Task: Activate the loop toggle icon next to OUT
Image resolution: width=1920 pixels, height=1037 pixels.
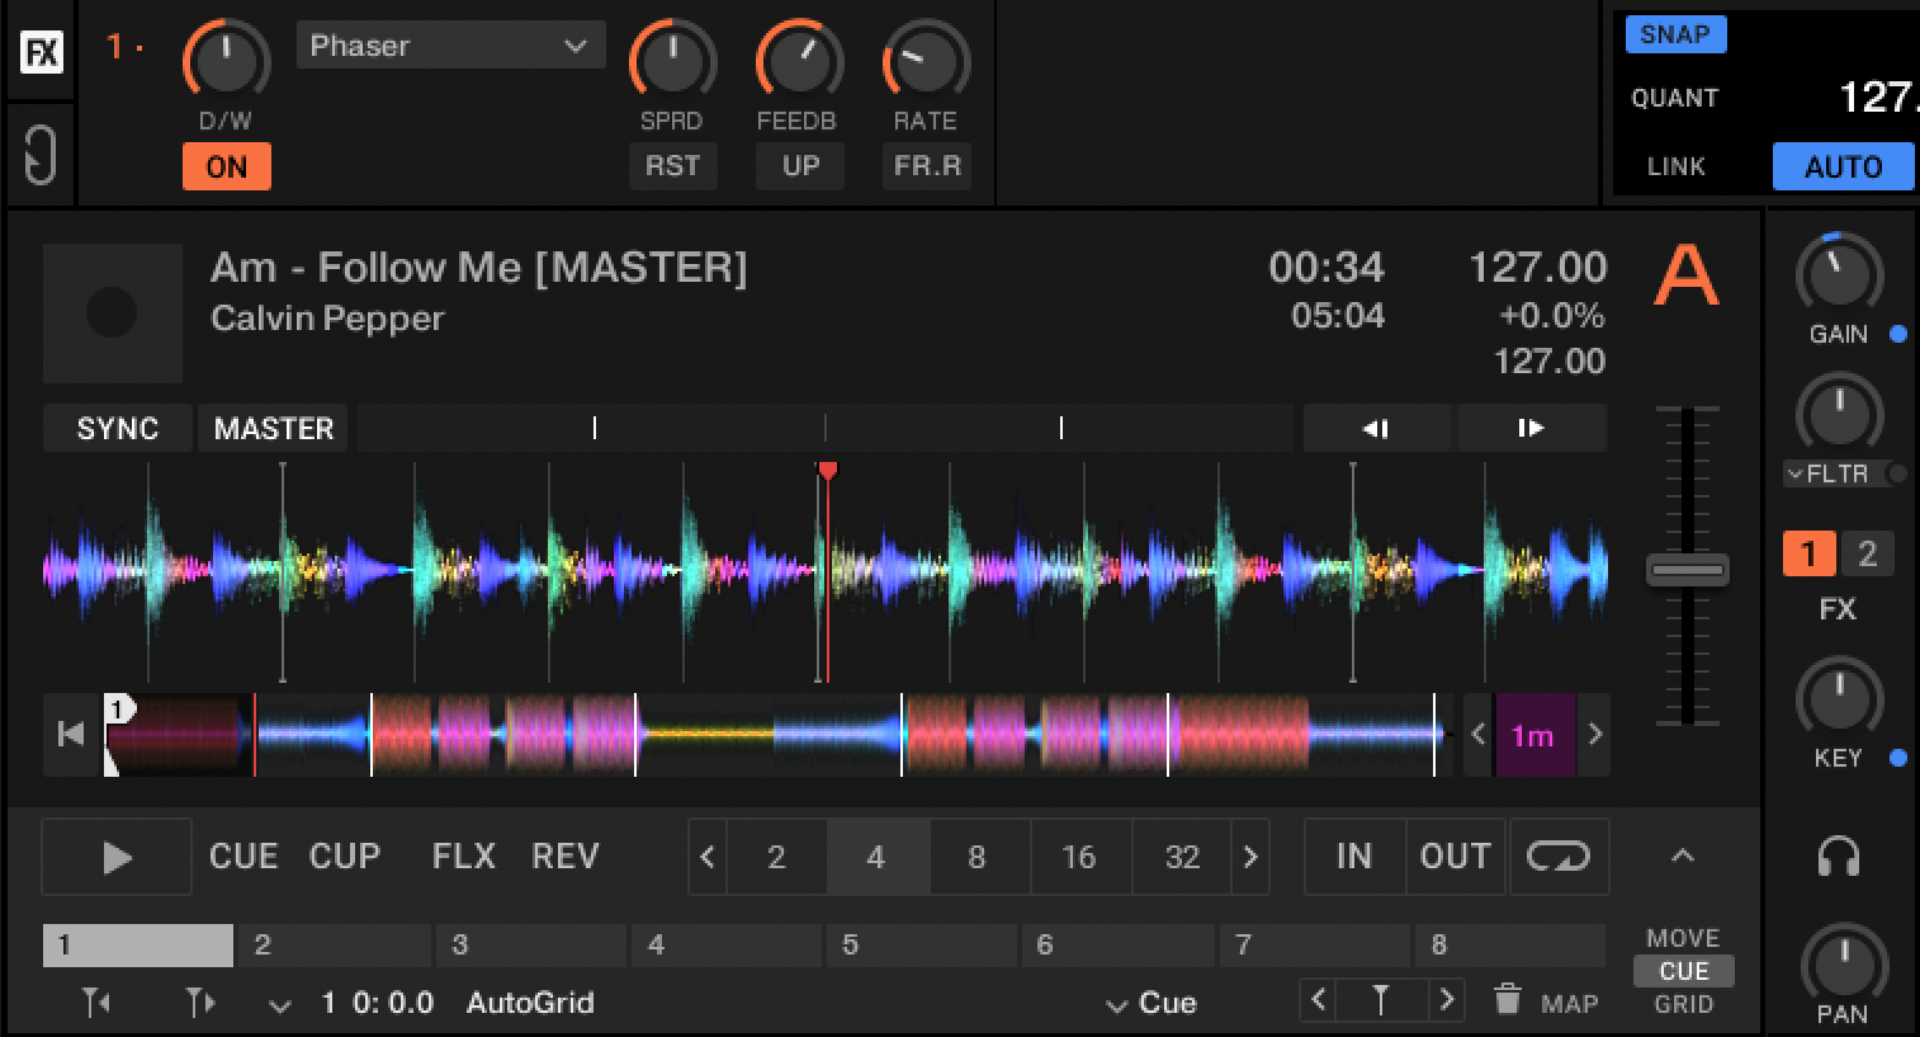Action: pos(1557,857)
